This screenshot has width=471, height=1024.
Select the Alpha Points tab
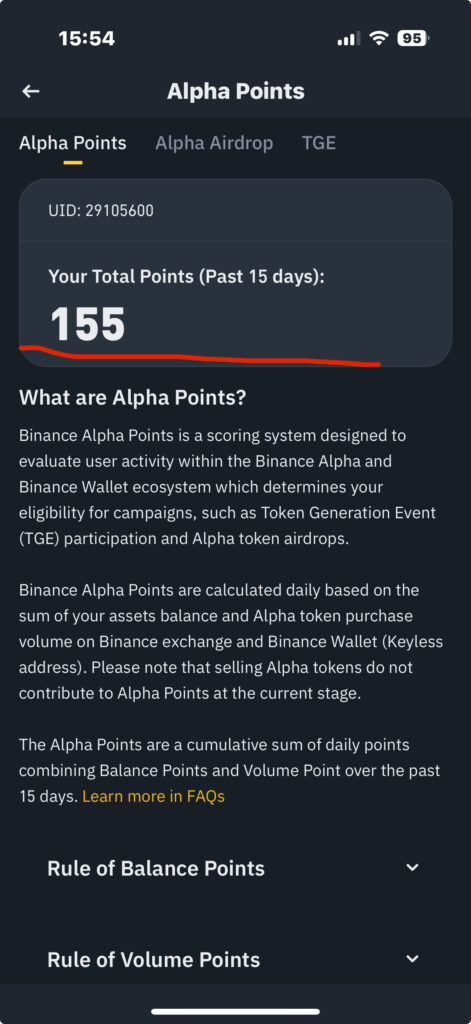click(x=73, y=143)
